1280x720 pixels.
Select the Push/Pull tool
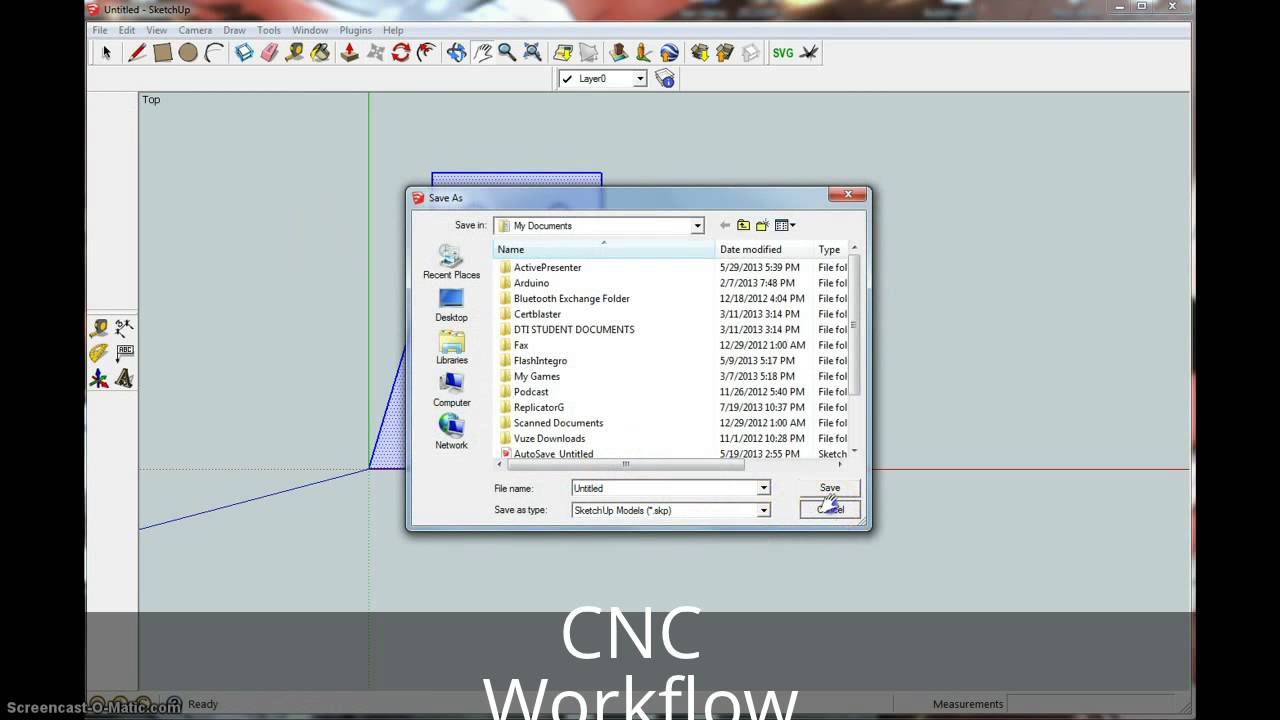[349, 53]
